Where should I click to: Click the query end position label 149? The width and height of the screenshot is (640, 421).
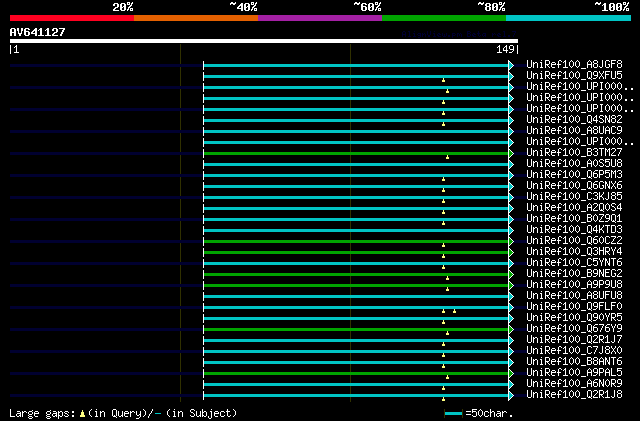point(505,49)
